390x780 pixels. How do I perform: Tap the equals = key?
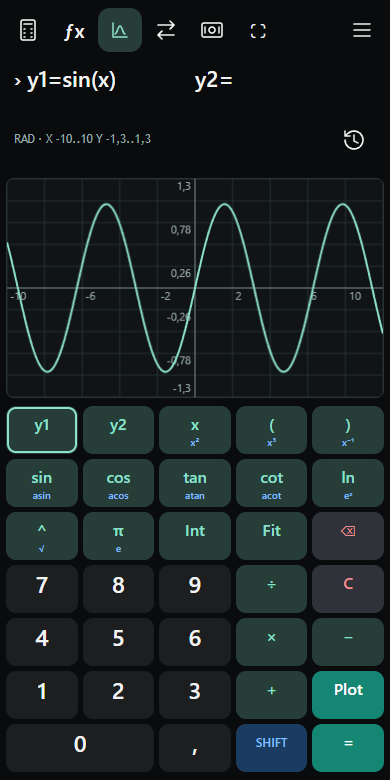(x=348, y=748)
